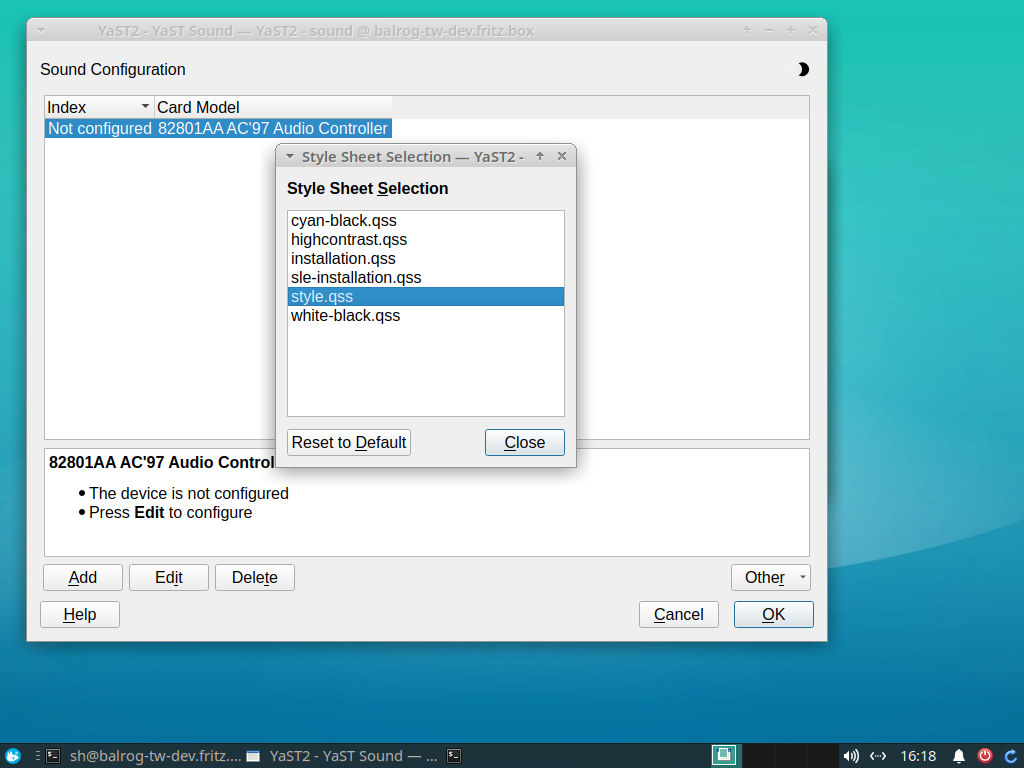
Task: Select the 82801AA AC'97 Audio Controller row
Action: (x=218, y=128)
